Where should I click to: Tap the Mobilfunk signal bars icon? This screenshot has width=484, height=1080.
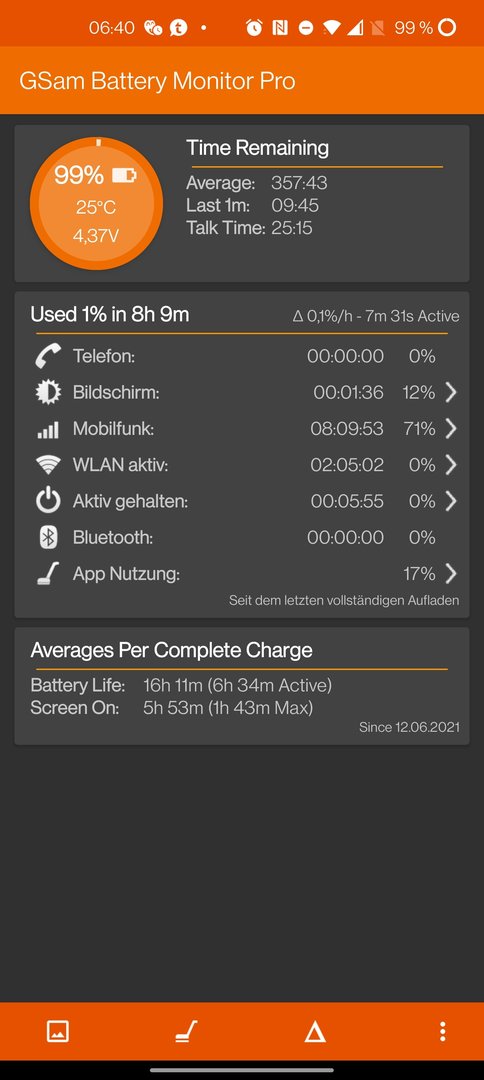tap(48, 430)
